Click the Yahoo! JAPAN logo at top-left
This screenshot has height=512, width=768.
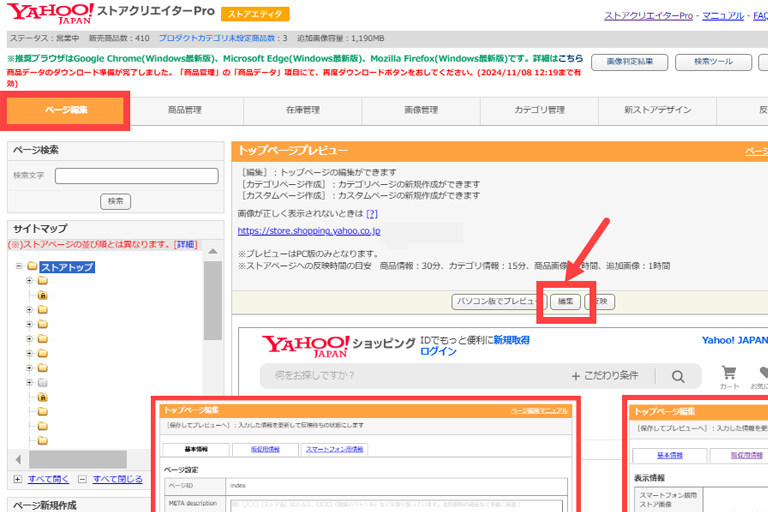tap(50, 13)
